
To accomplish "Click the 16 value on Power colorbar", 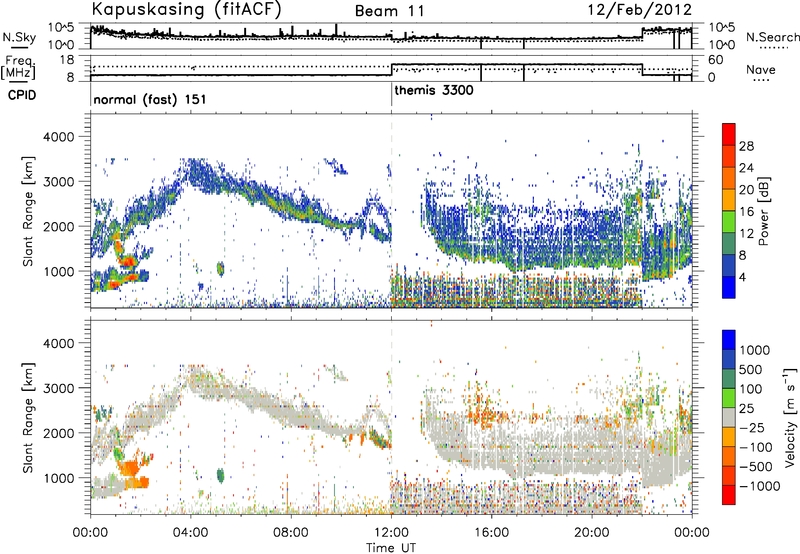I will click(x=746, y=212).
